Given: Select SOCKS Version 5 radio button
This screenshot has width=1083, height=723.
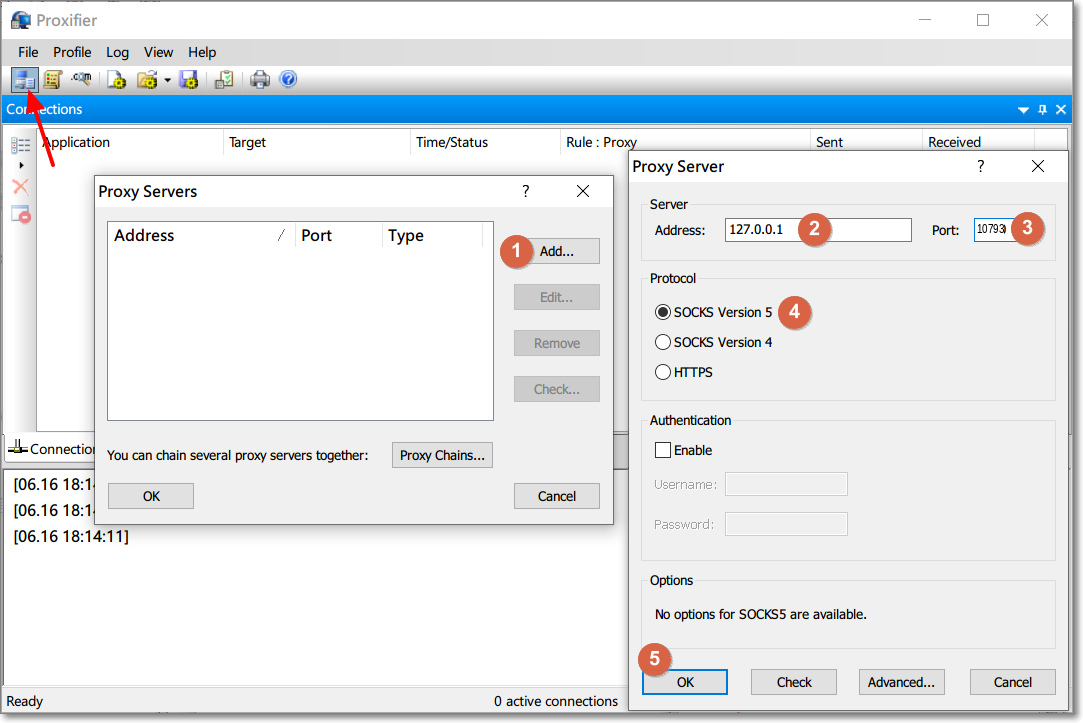Looking at the screenshot, I should click(x=662, y=312).
